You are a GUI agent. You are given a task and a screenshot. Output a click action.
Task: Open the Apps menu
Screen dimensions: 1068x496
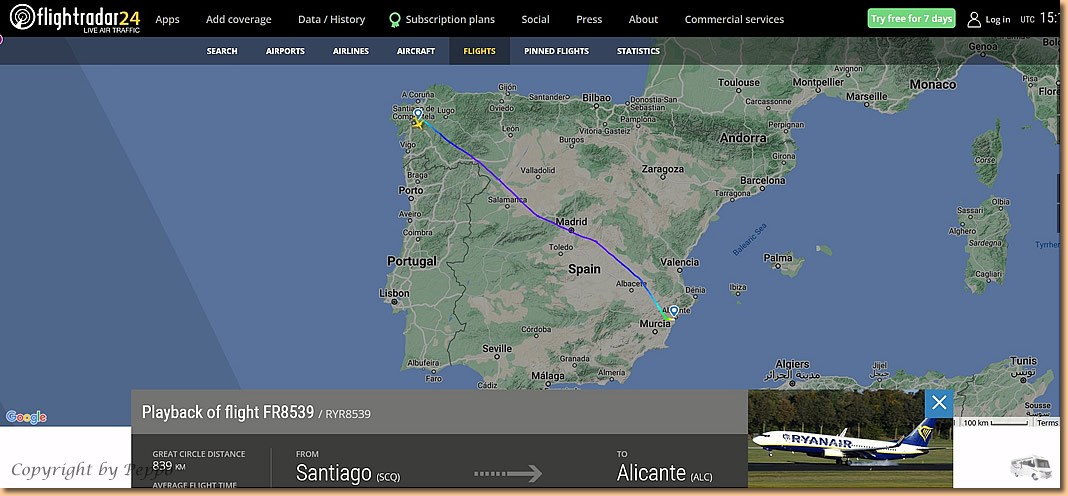tap(168, 19)
